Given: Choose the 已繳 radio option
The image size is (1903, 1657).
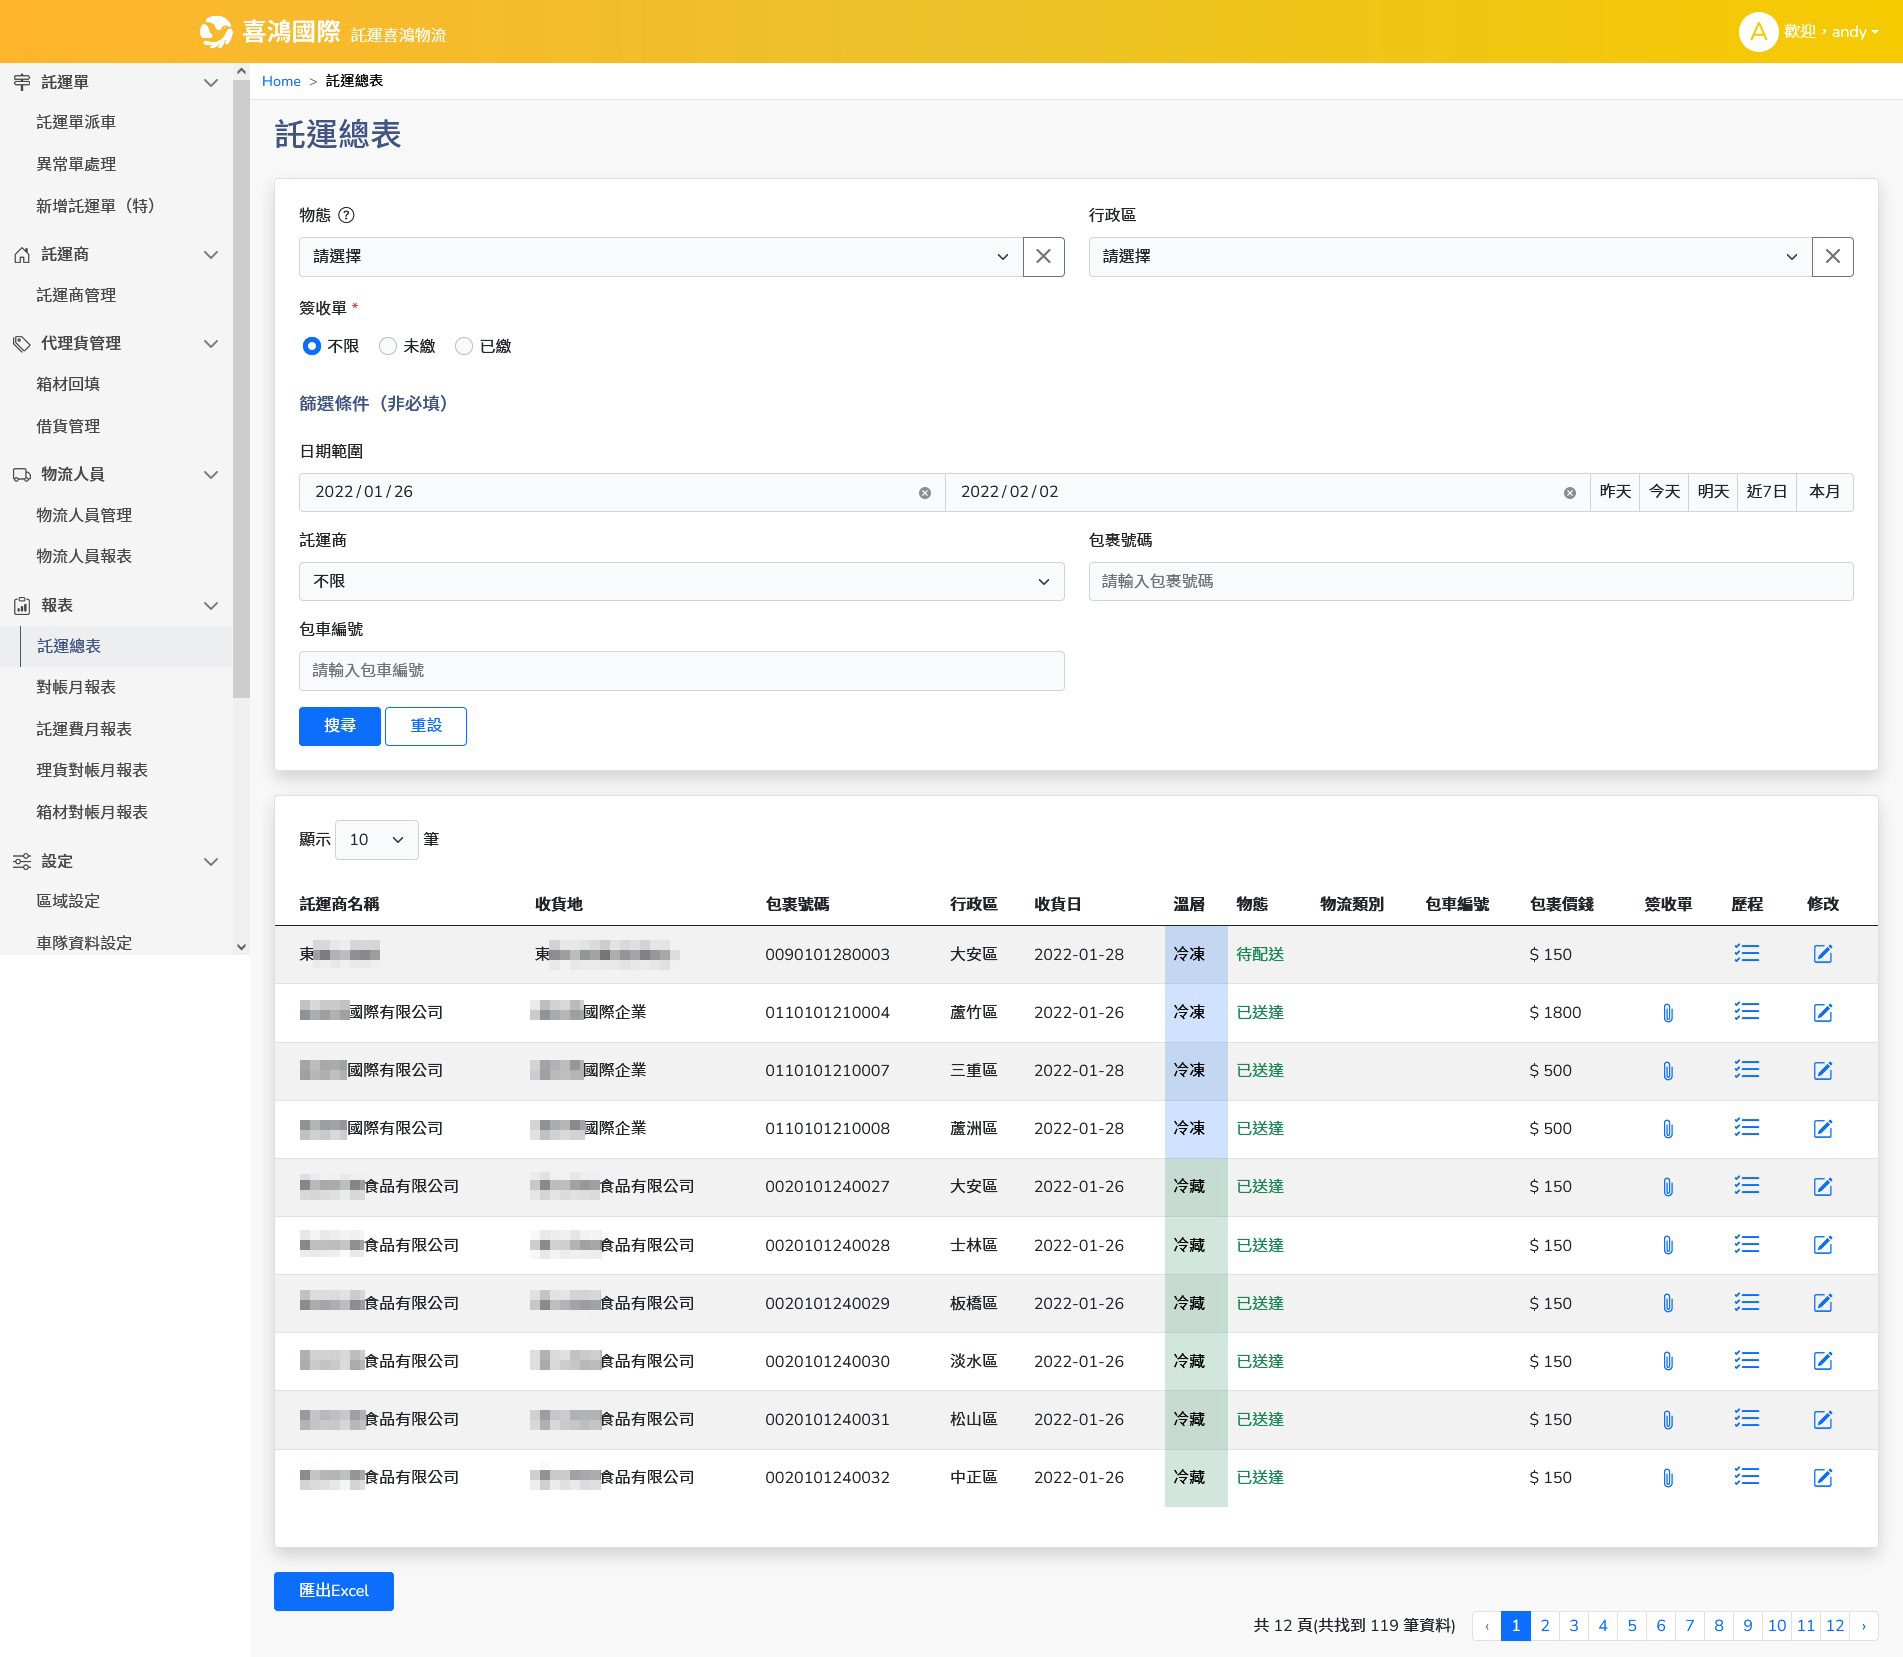Looking at the screenshot, I should 464,346.
